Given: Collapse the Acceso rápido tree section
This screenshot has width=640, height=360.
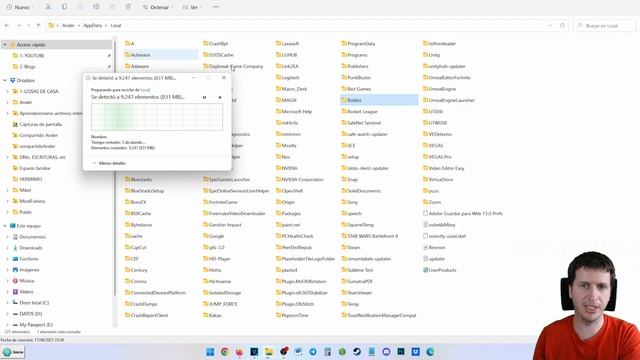Looking at the screenshot, I should point(4,44).
